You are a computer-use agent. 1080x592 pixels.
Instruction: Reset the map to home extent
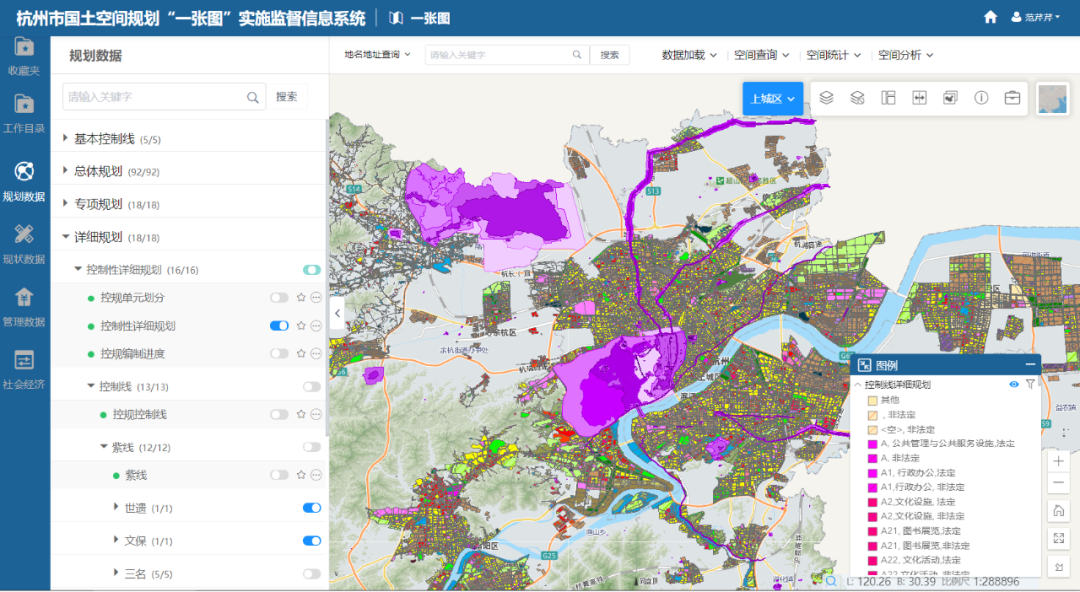coord(1059,511)
